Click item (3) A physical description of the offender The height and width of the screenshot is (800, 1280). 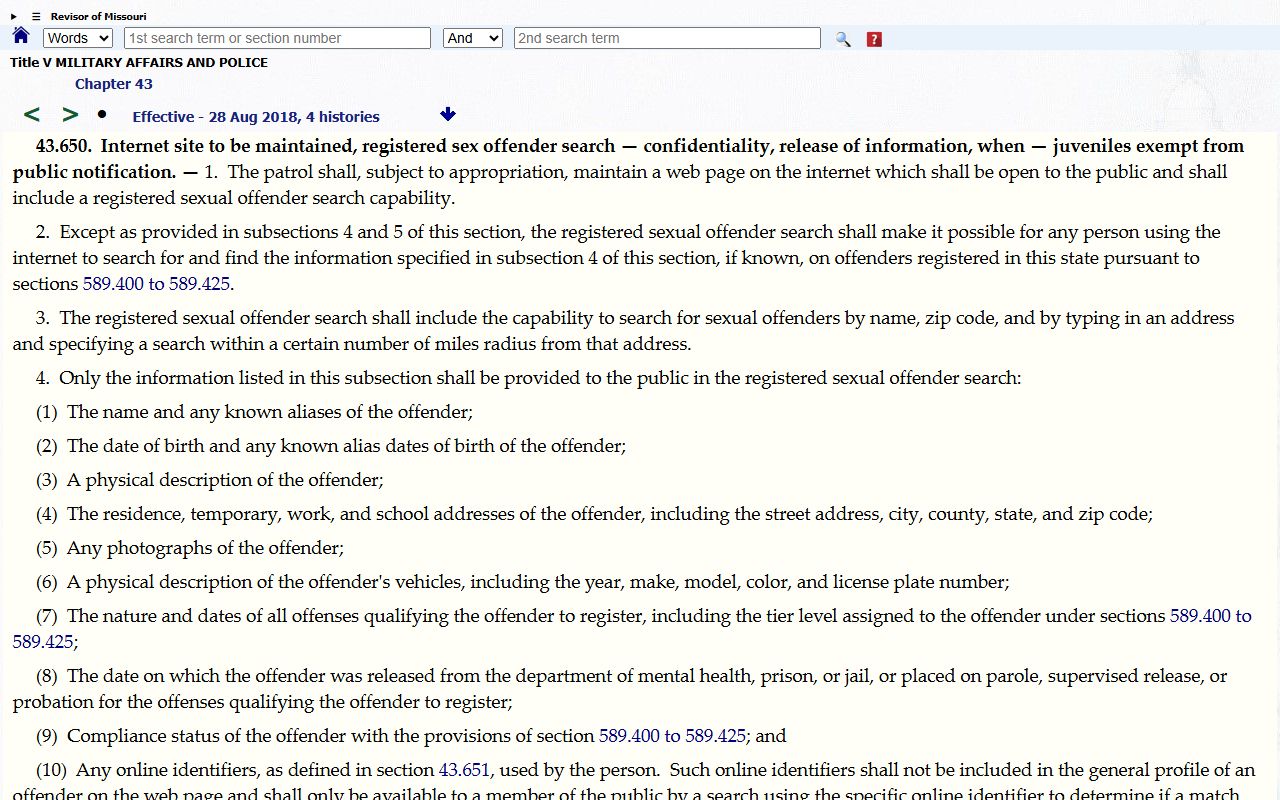point(210,480)
